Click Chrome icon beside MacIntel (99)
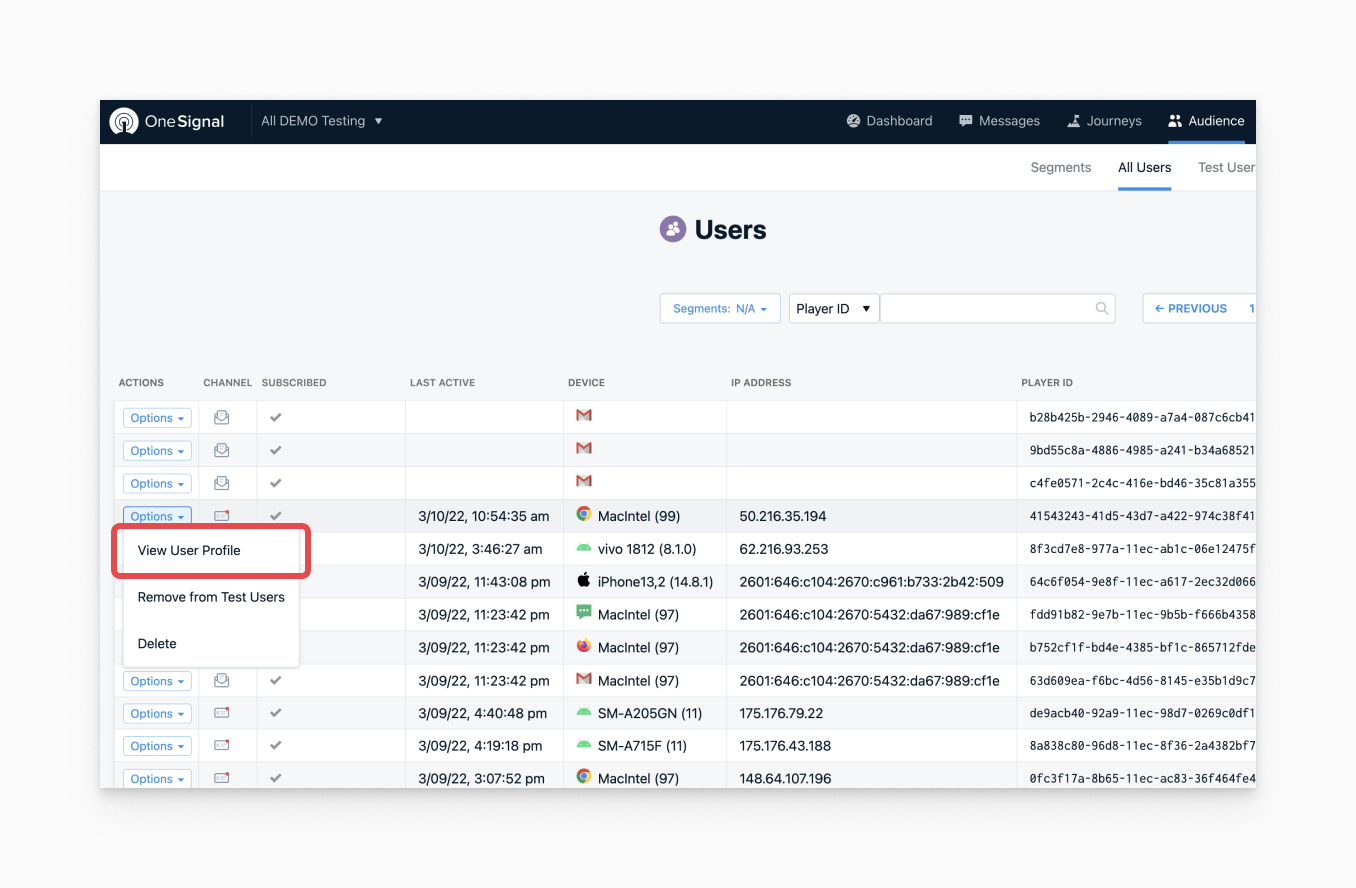1356x888 pixels. tap(584, 514)
